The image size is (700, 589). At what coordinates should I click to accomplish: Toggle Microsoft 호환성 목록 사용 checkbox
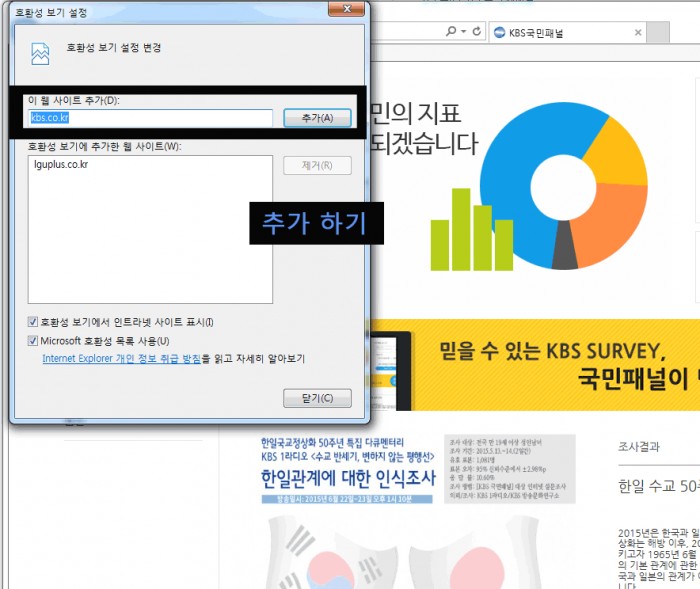click(x=34, y=341)
